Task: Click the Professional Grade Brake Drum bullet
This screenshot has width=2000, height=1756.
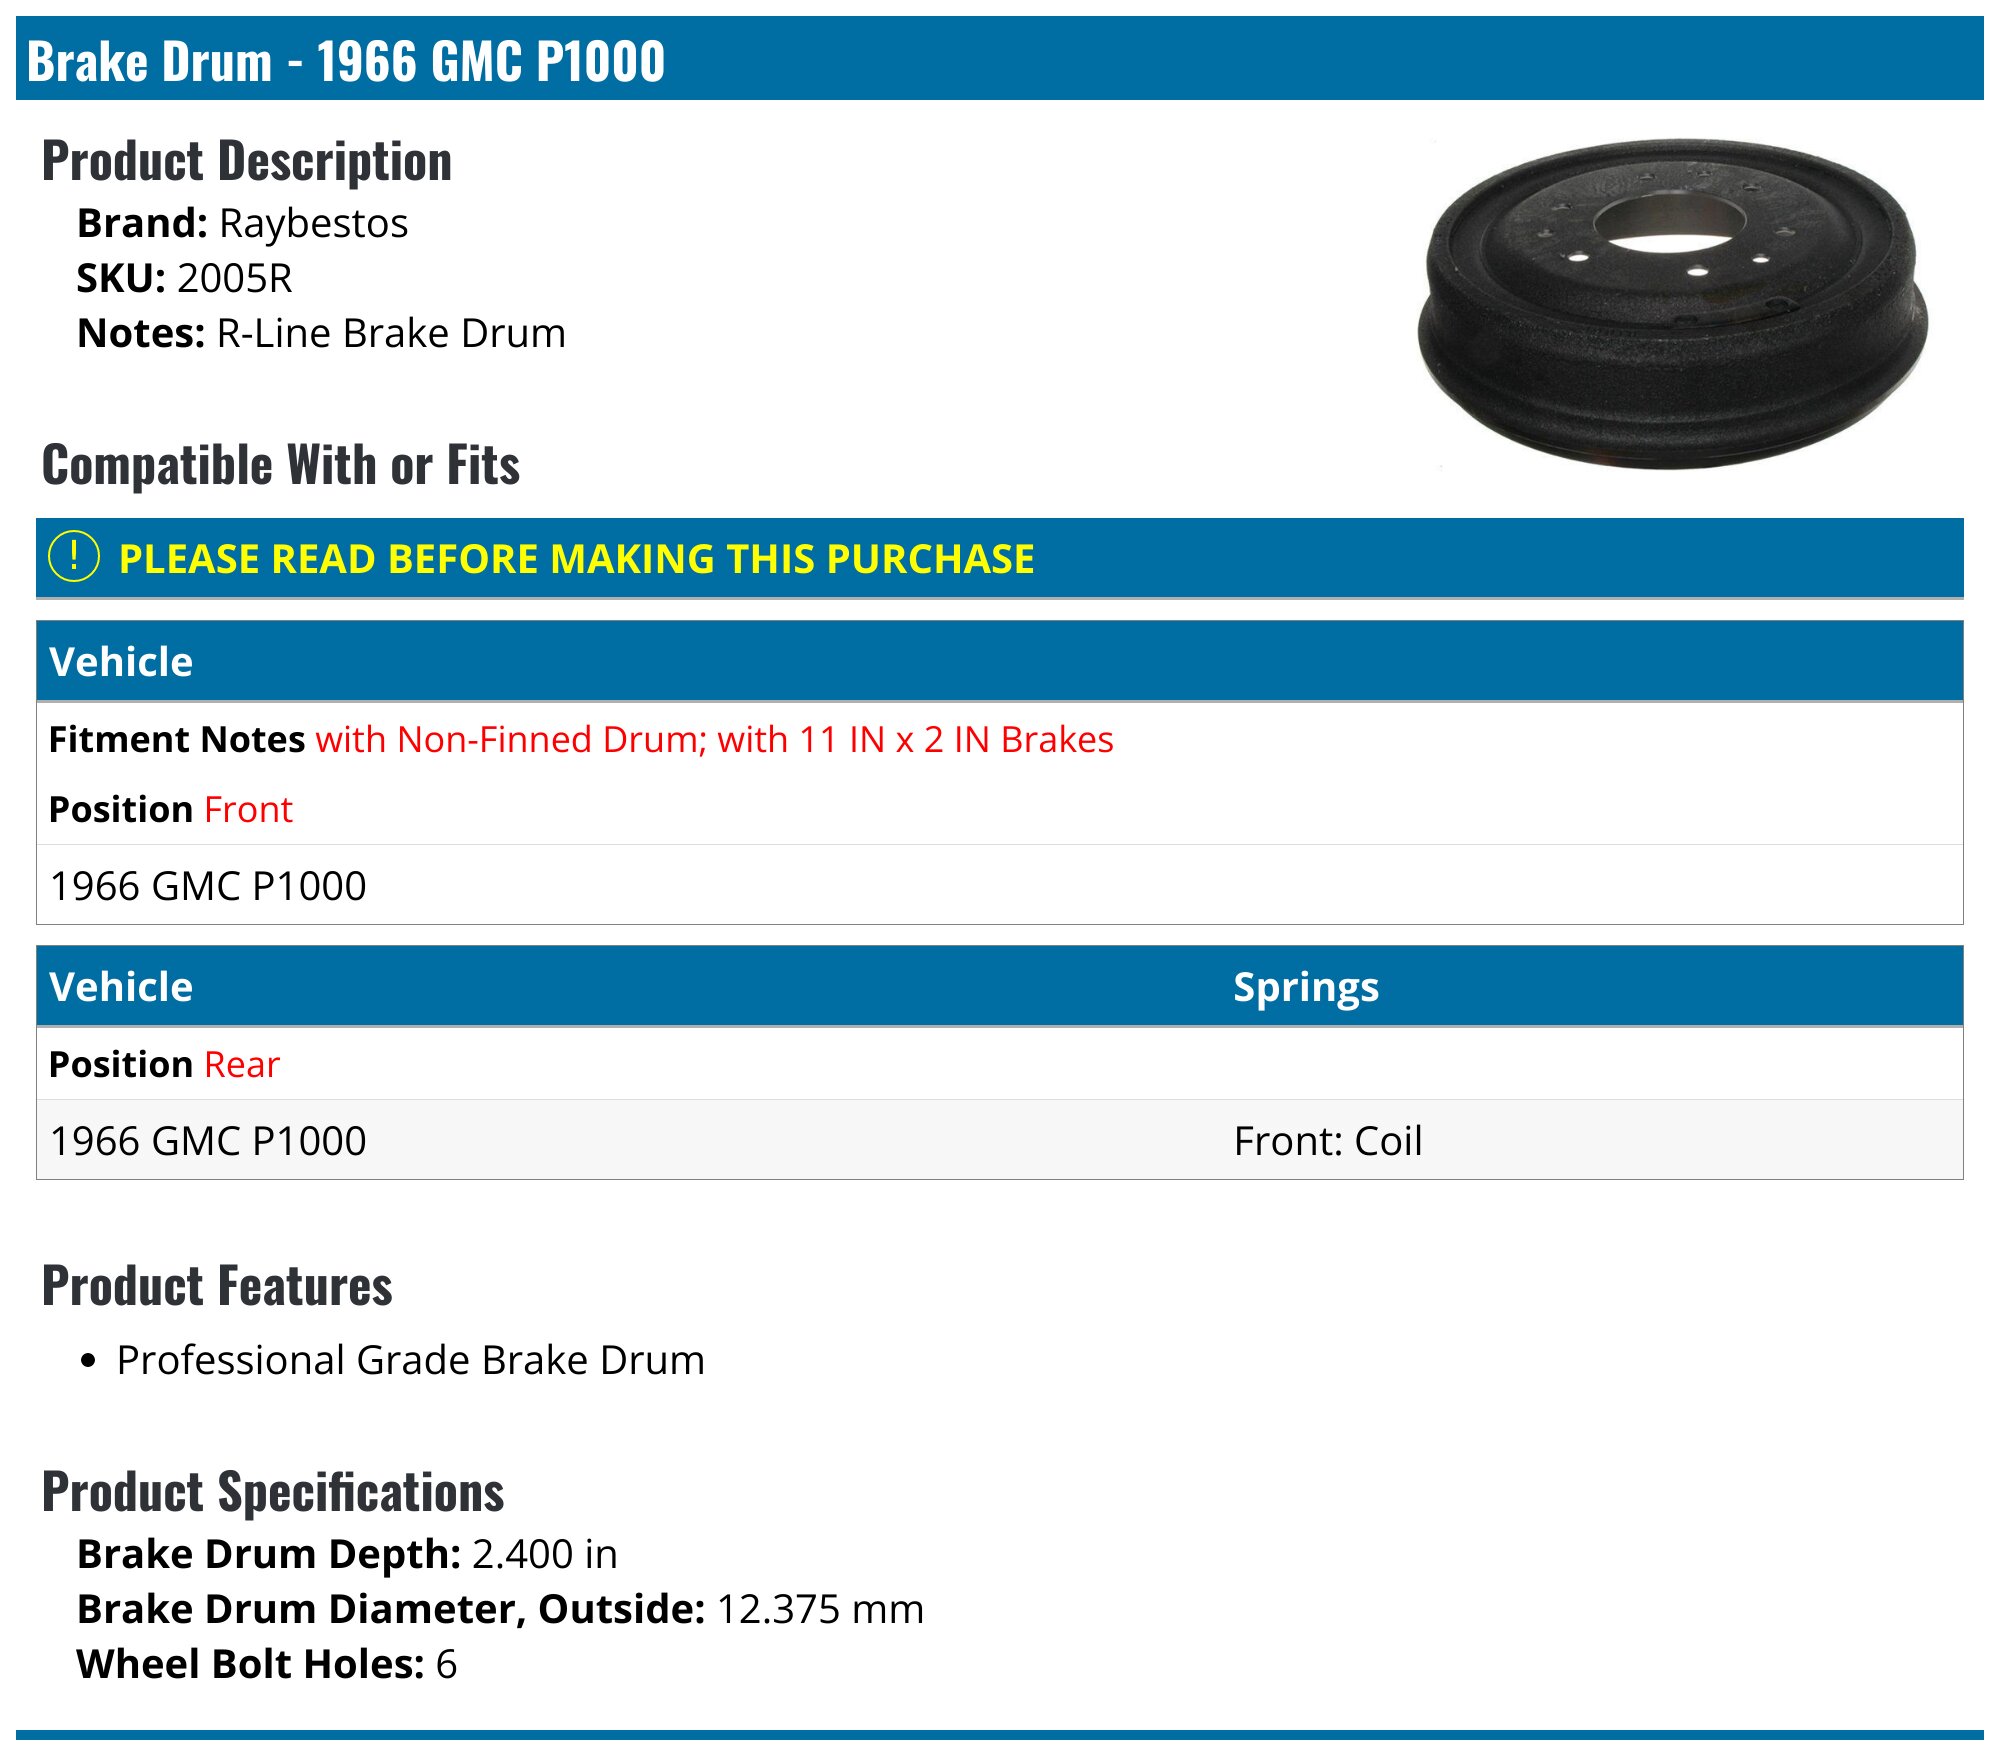Action: click(410, 1360)
